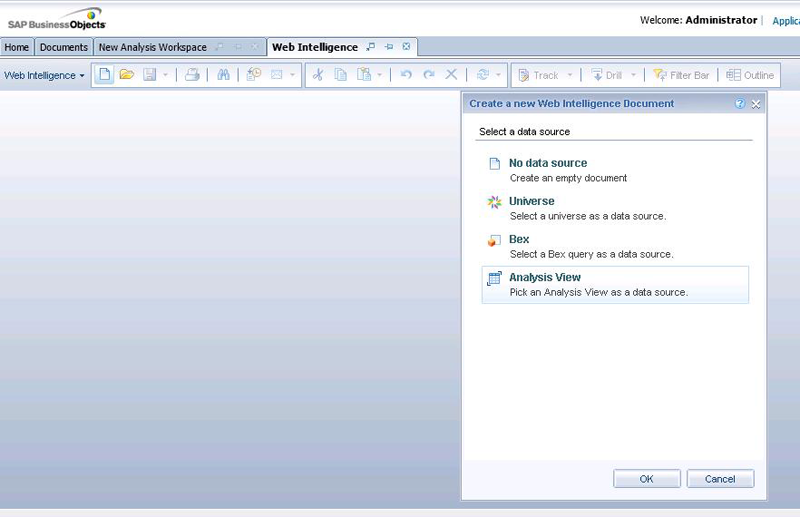Click the Drill toolbar button
The height and width of the screenshot is (517, 800).
[606, 76]
